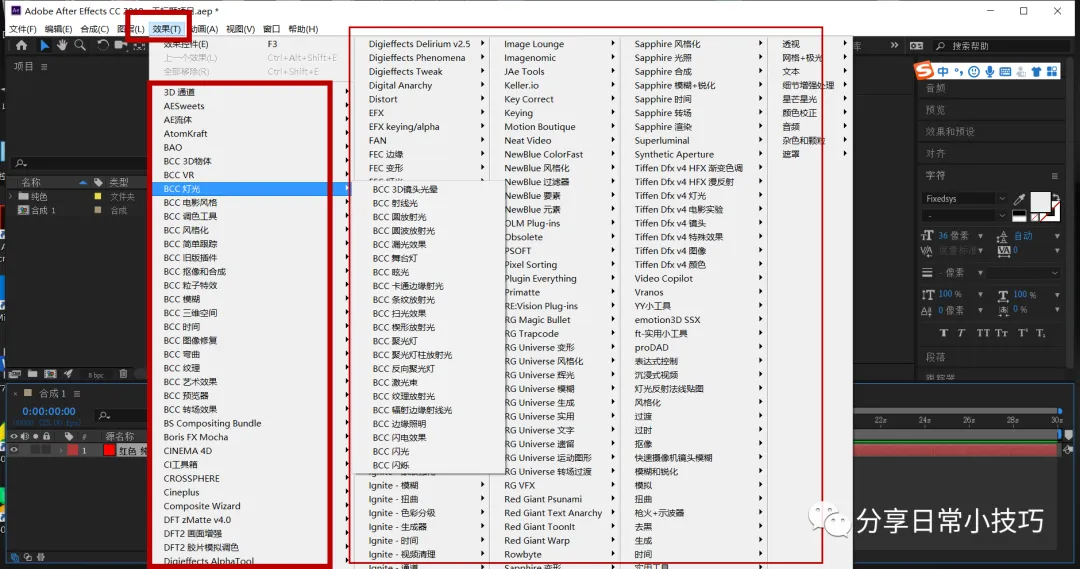Open the vertical scale 100% dropdown arrow
Viewport: 1080px width, 569px height.
pos(980,295)
